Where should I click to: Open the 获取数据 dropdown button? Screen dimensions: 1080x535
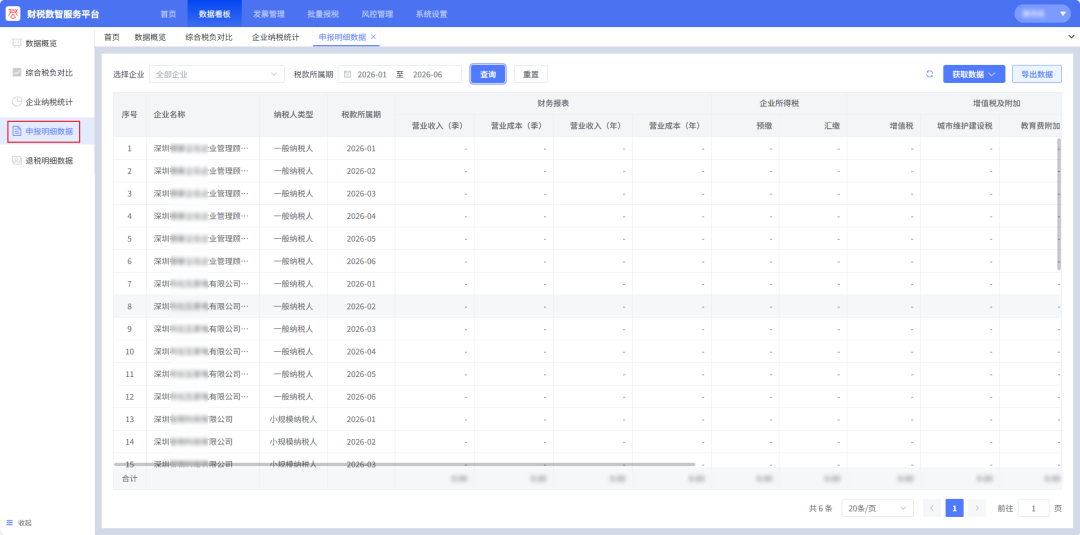click(x=974, y=74)
